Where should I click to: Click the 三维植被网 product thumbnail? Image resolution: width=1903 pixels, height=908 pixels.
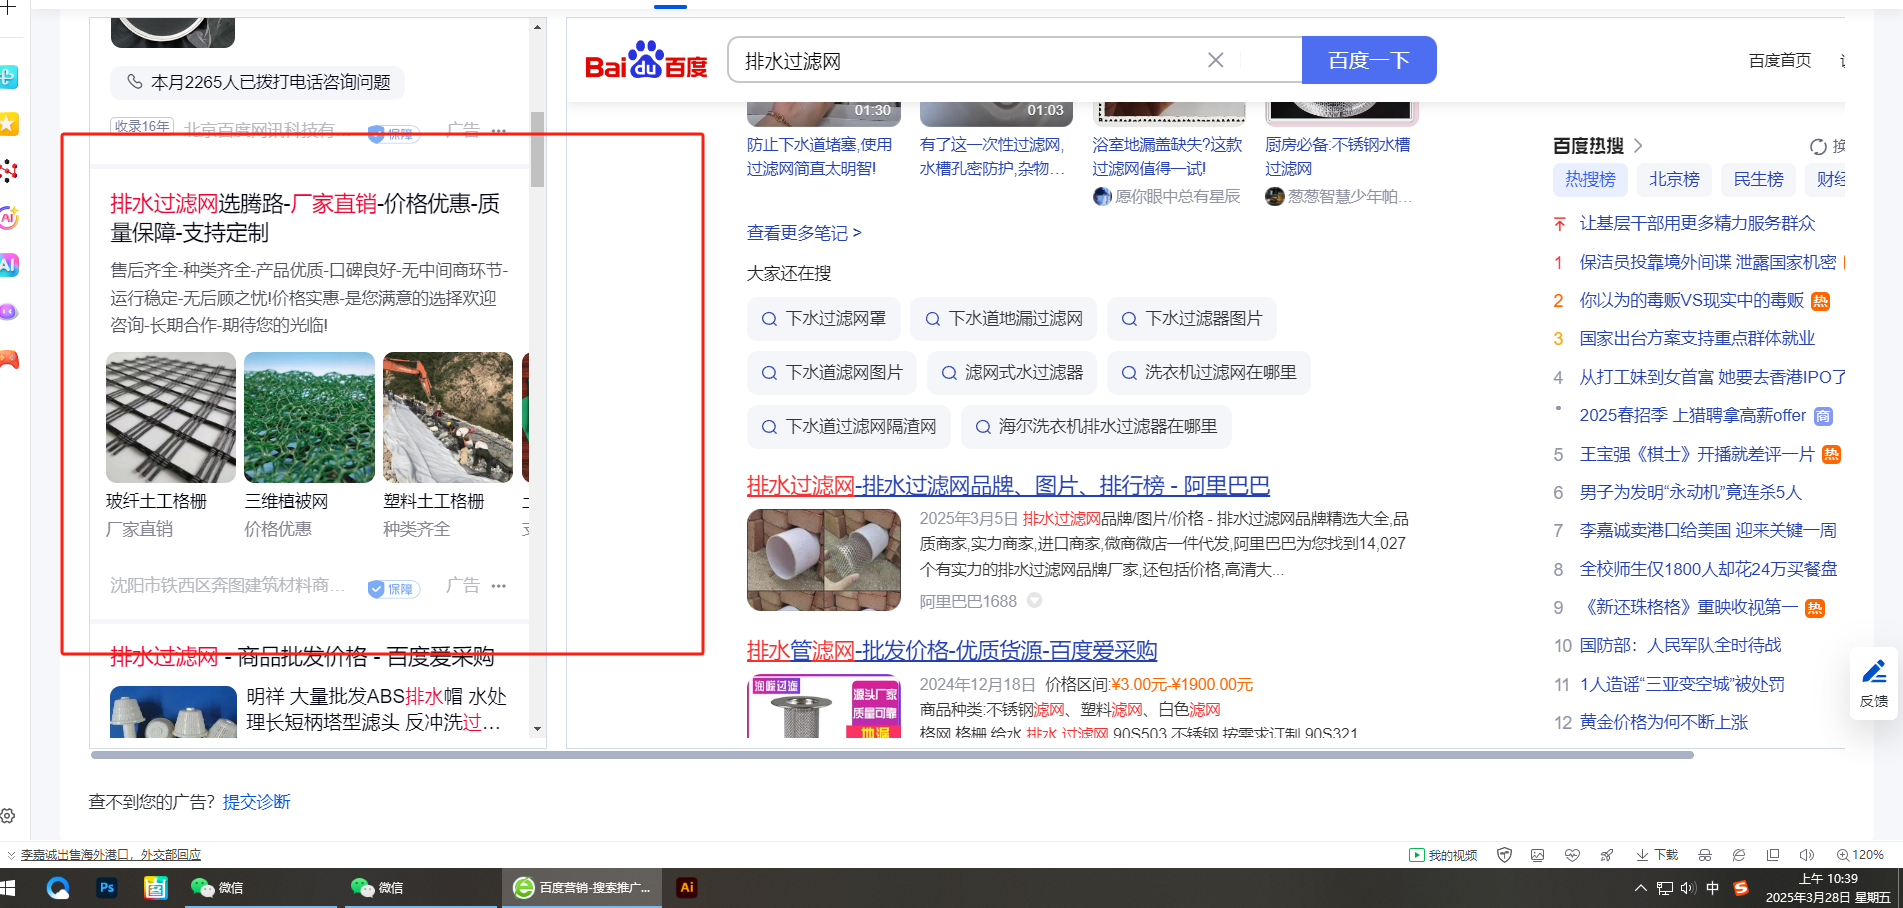(x=310, y=417)
